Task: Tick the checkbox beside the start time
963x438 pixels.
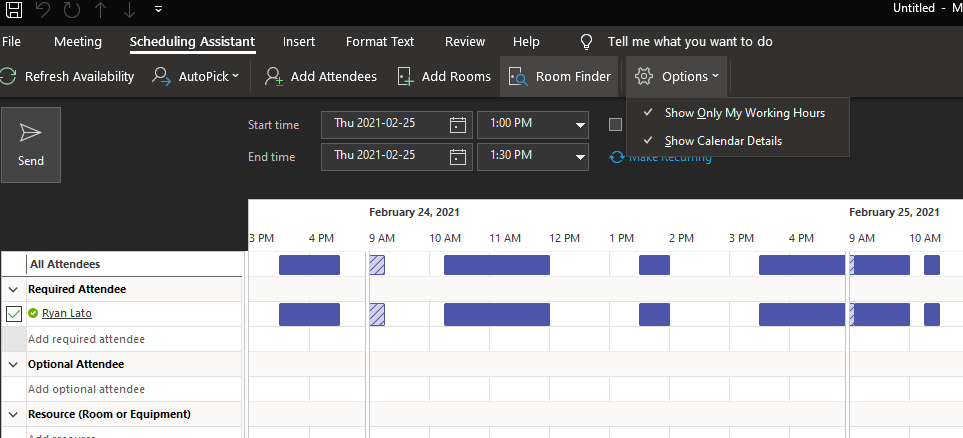Action: (615, 125)
